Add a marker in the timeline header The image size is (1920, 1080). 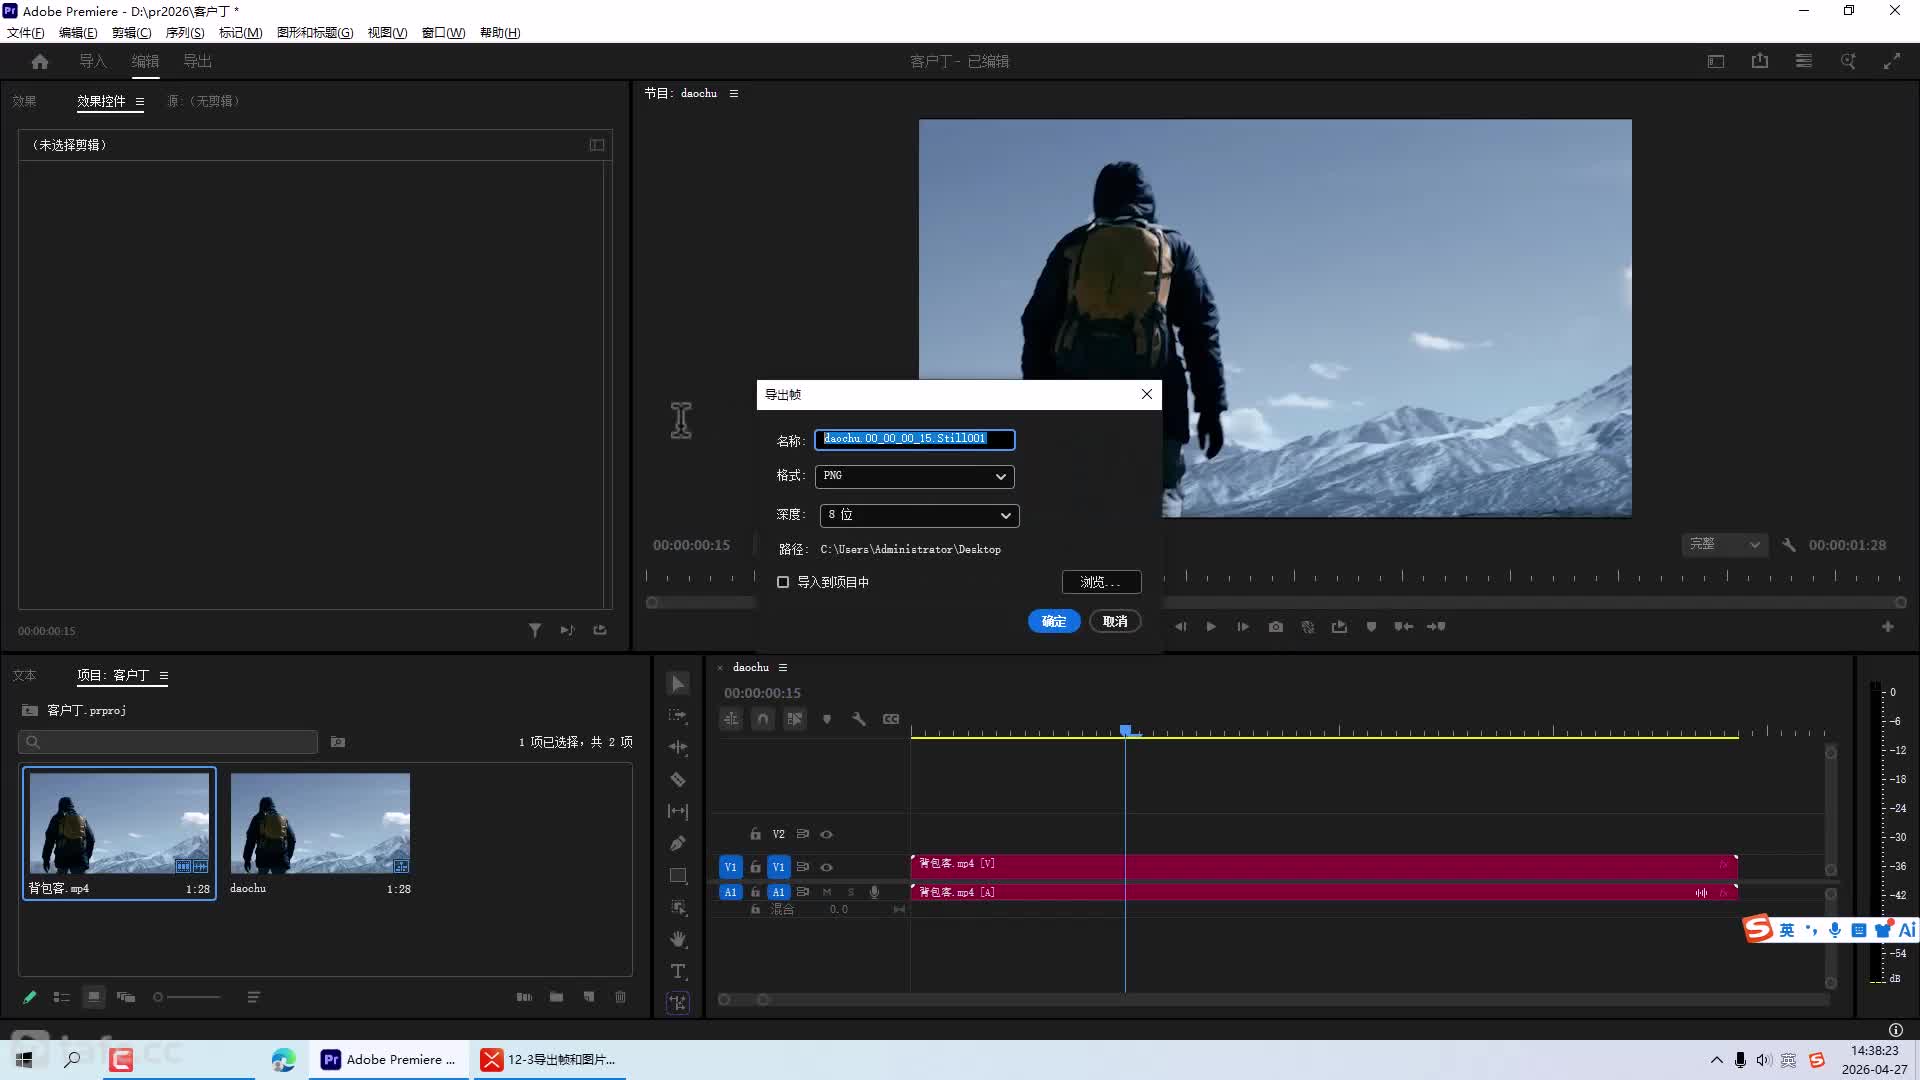827,719
